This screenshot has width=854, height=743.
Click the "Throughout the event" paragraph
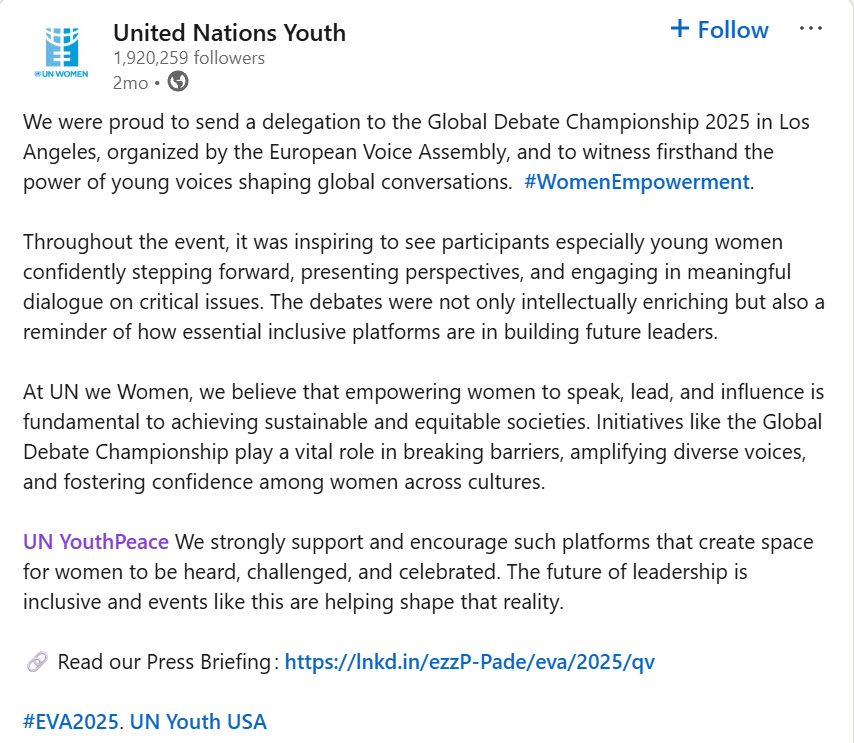click(400, 287)
